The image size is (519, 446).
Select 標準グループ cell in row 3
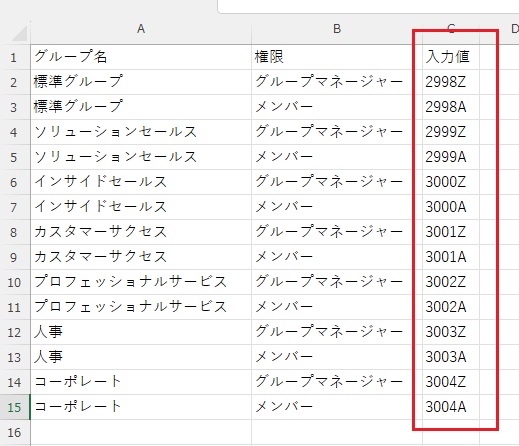tap(141, 107)
